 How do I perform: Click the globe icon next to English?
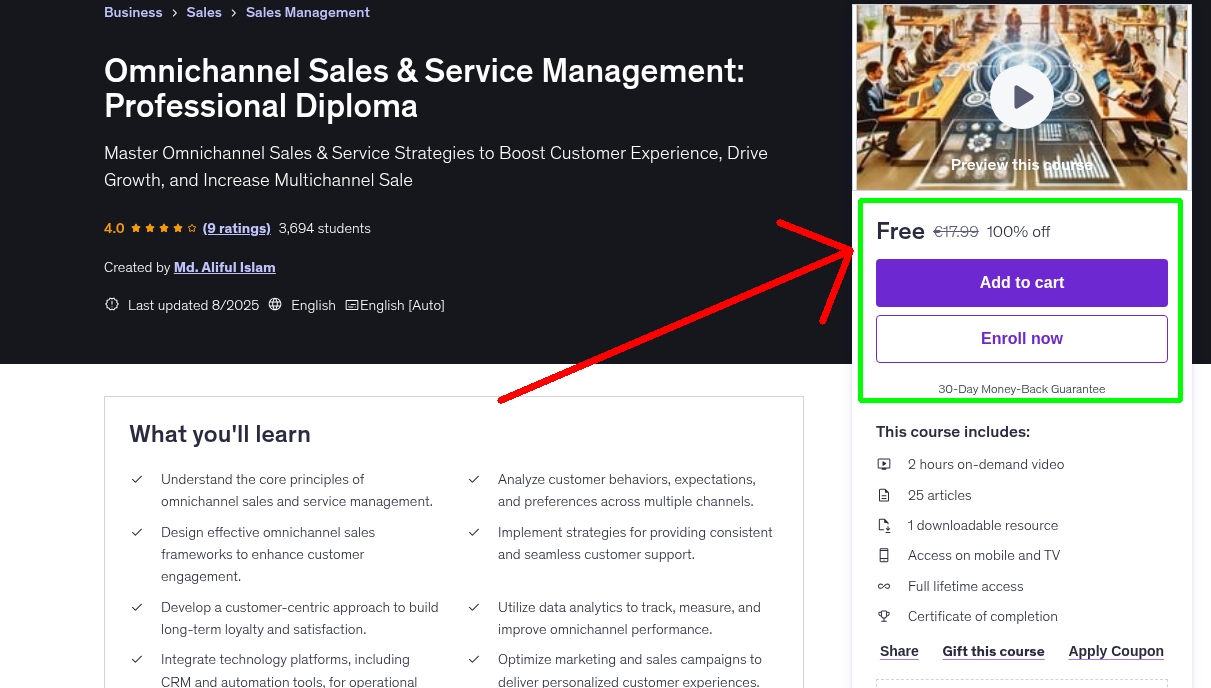point(275,304)
